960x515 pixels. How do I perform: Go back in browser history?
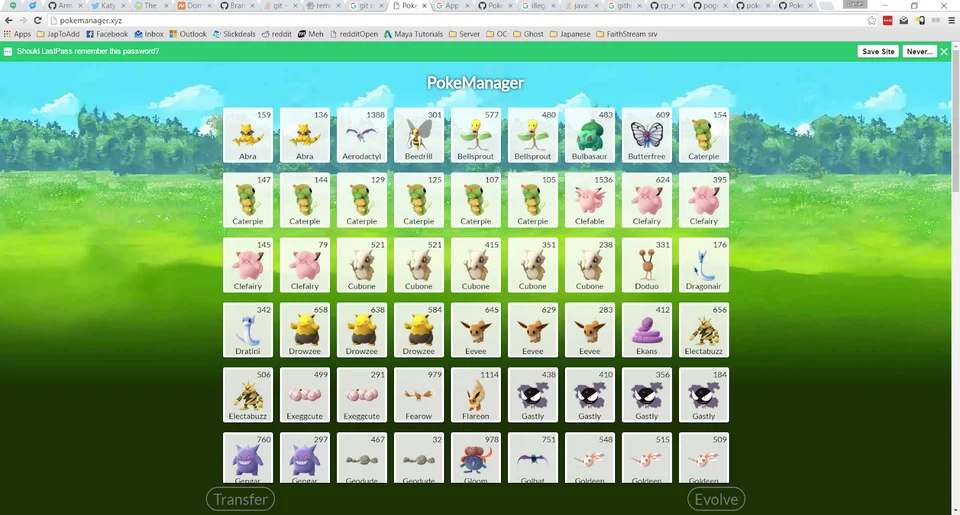9,20
